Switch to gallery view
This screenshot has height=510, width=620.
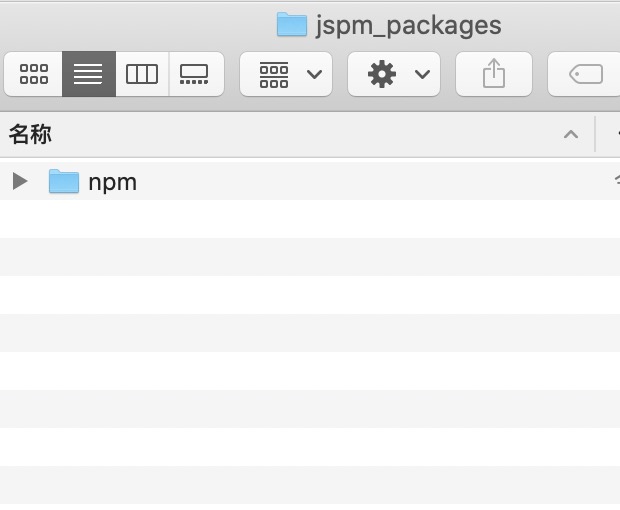pyautogui.click(x=194, y=74)
